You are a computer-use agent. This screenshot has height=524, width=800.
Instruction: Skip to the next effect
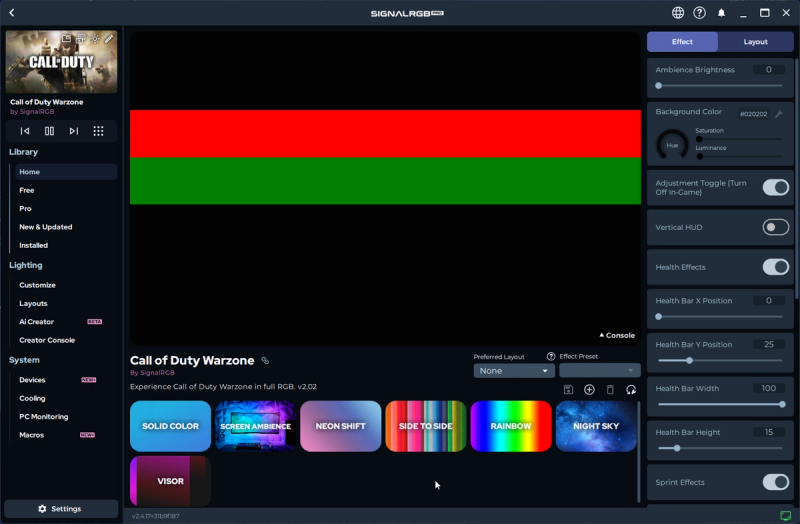pos(73,131)
